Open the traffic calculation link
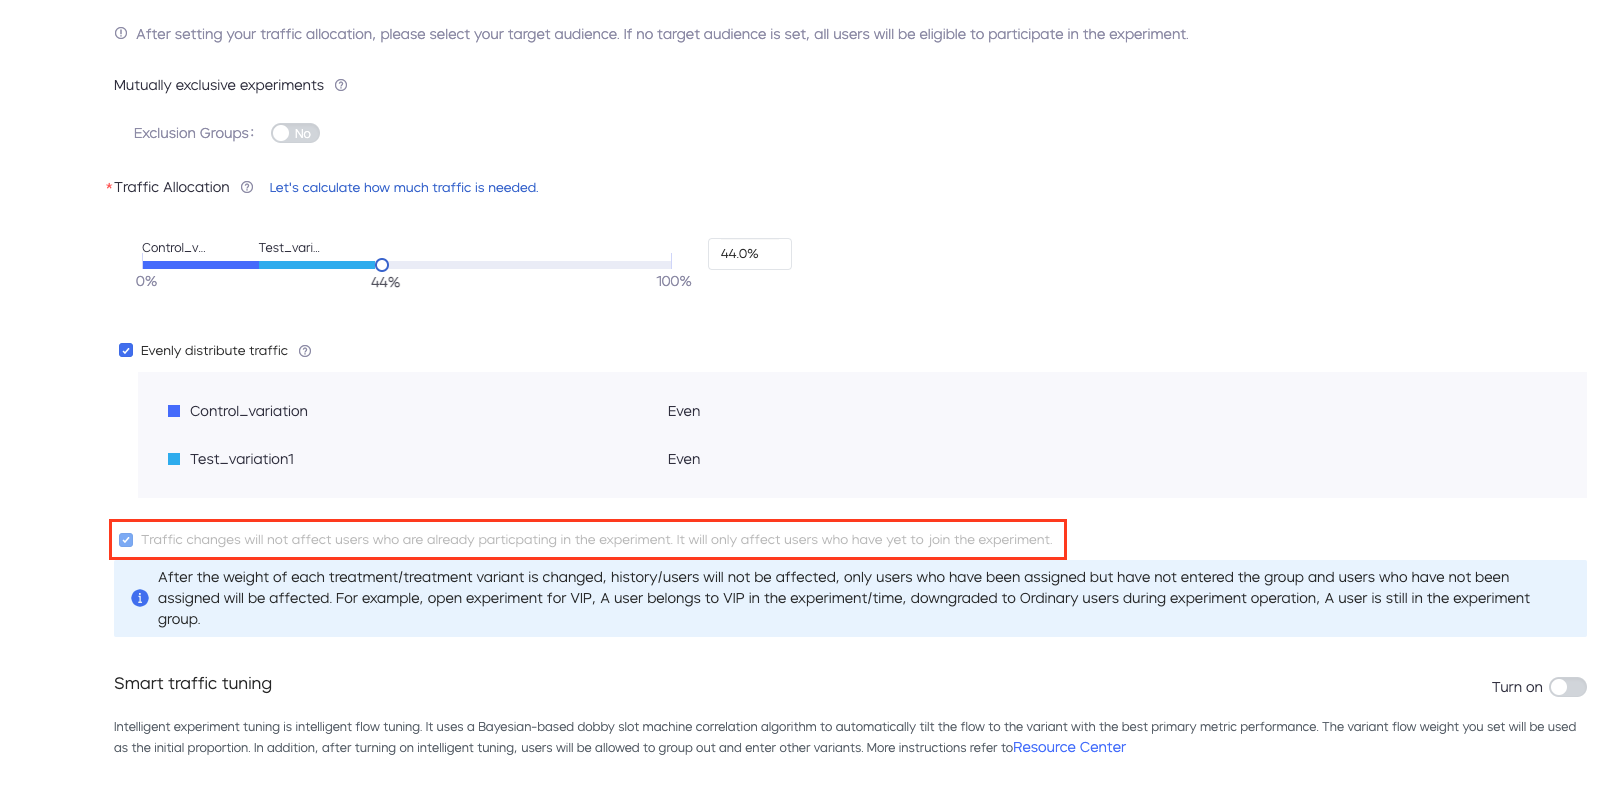The width and height of the screenshot is (1607, 788). 404,187
